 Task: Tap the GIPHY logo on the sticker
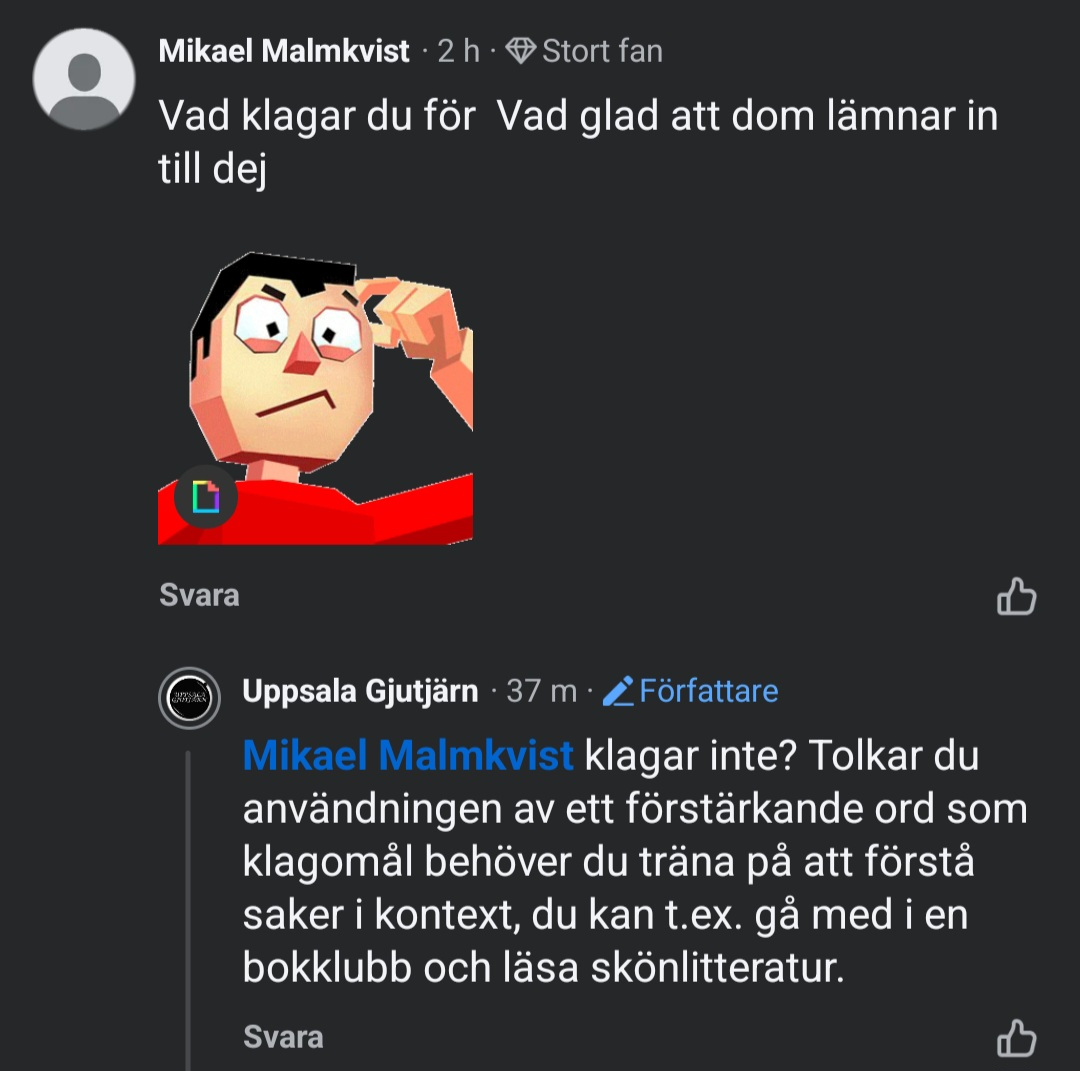coord(206,496)
